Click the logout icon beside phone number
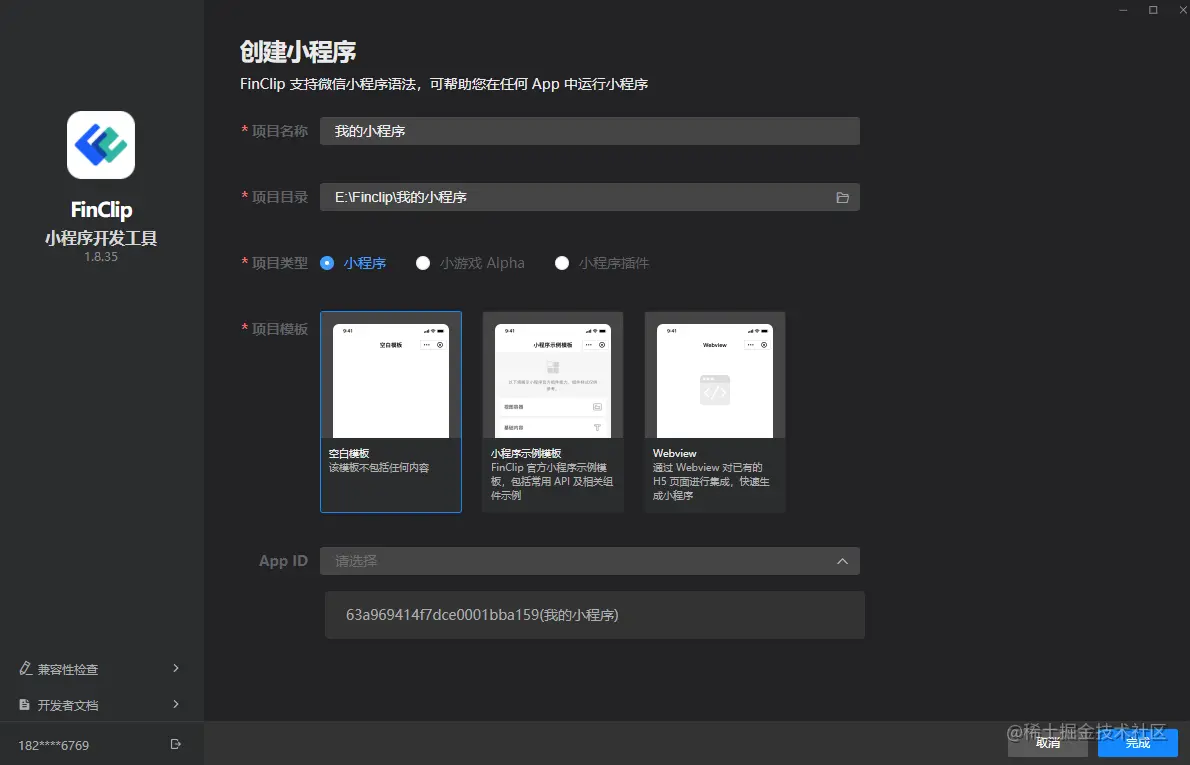 coord(175,745)
